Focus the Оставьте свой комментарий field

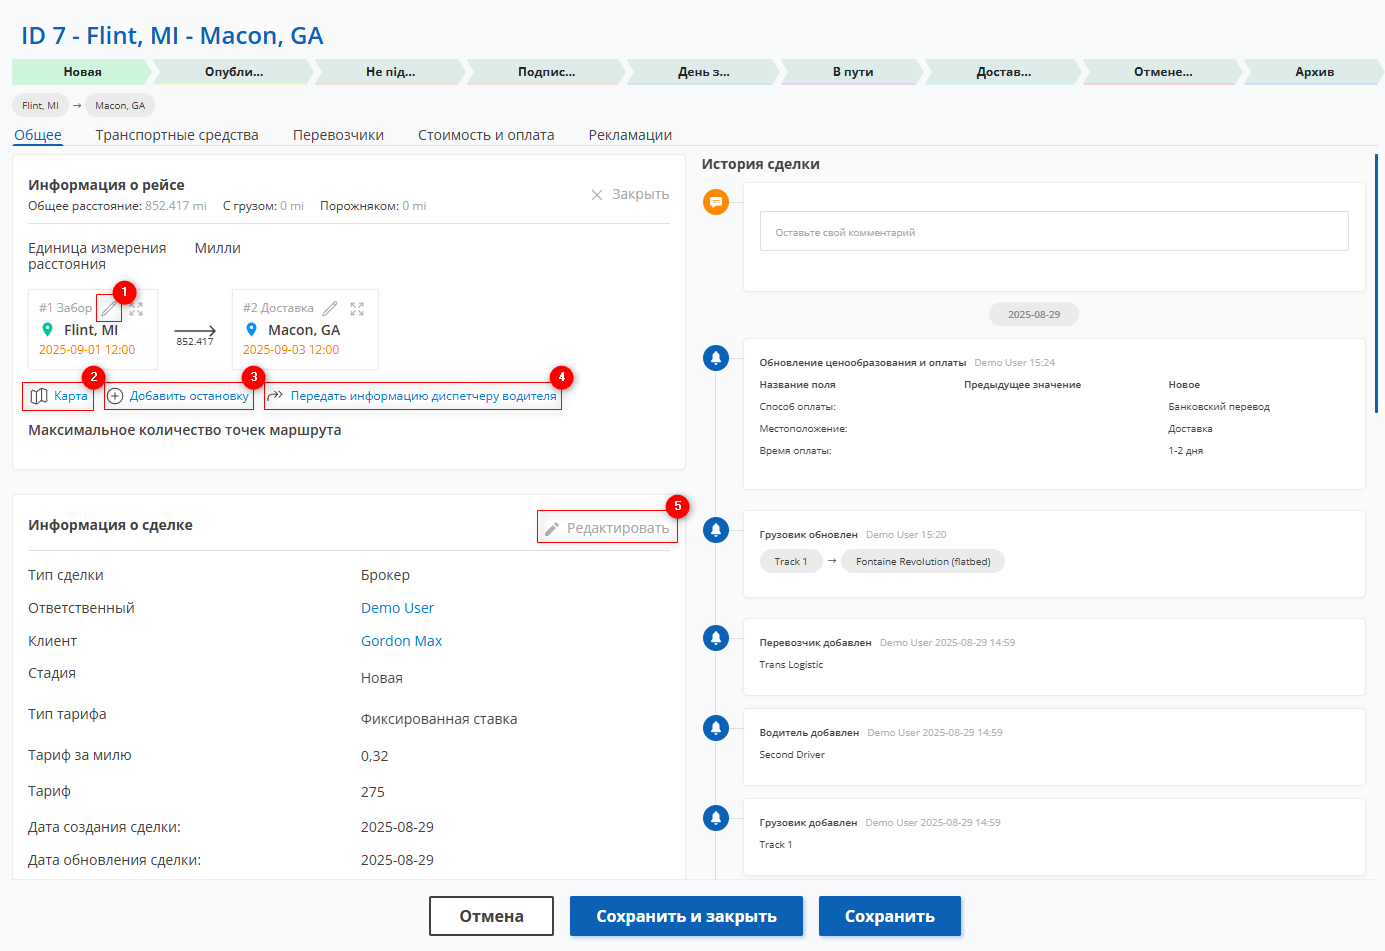[x=1054, y=232]
